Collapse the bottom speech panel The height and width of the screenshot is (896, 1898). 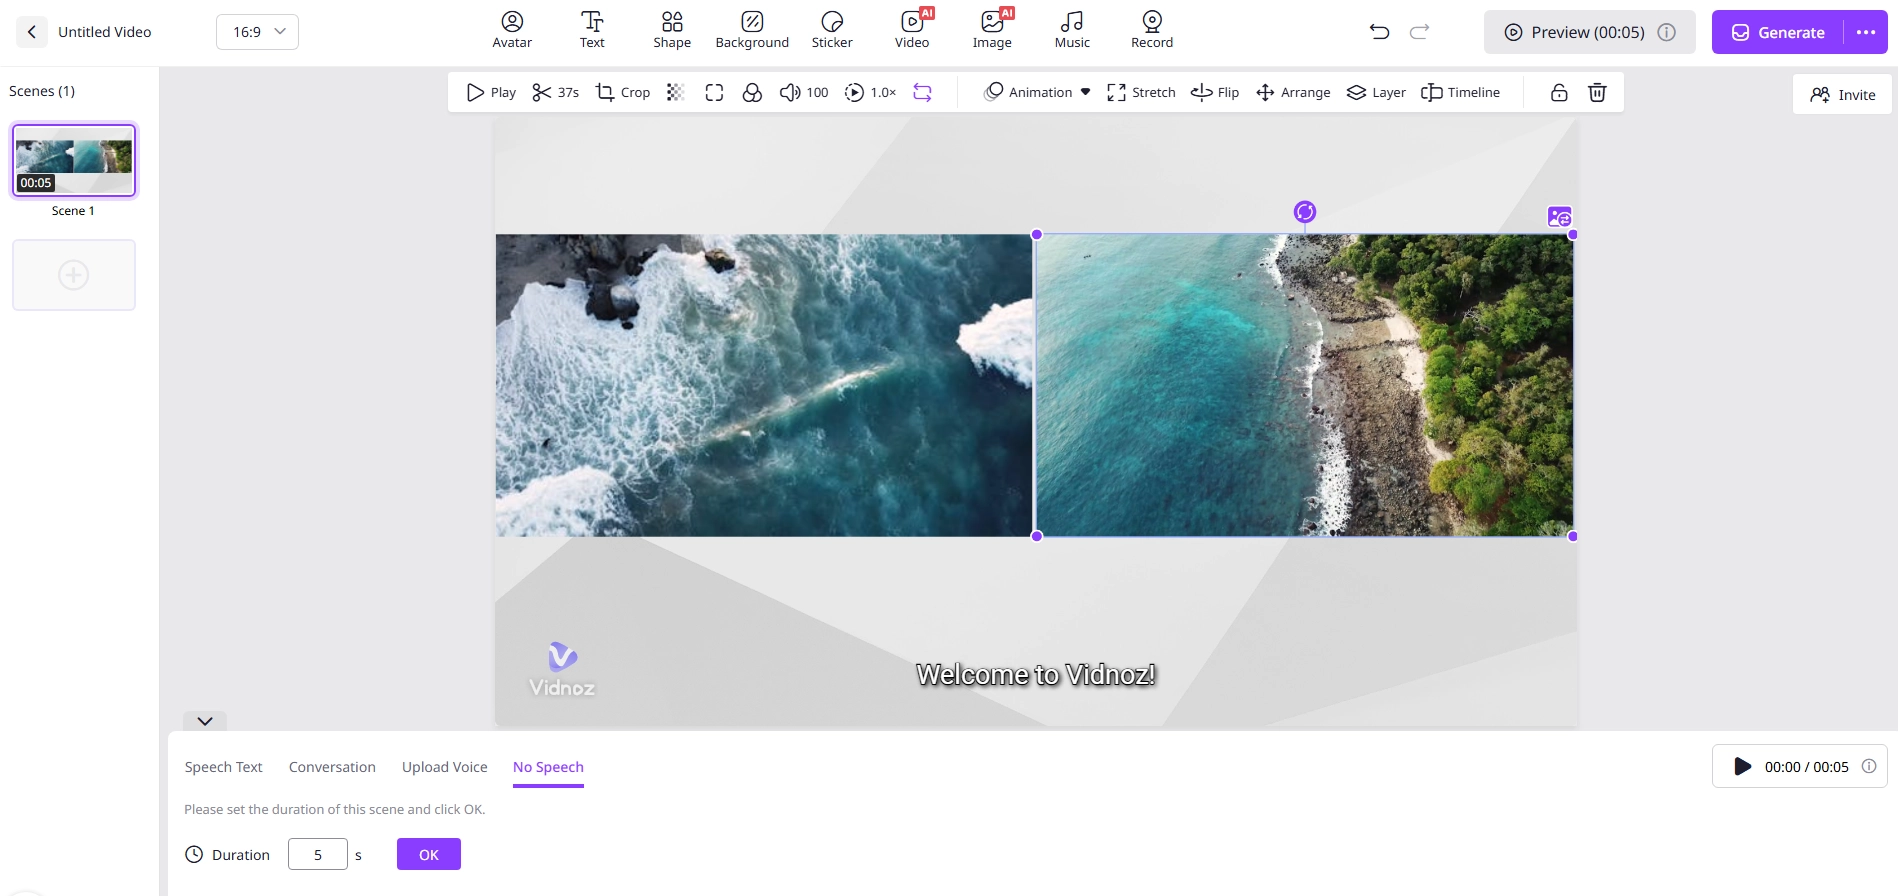205,721
